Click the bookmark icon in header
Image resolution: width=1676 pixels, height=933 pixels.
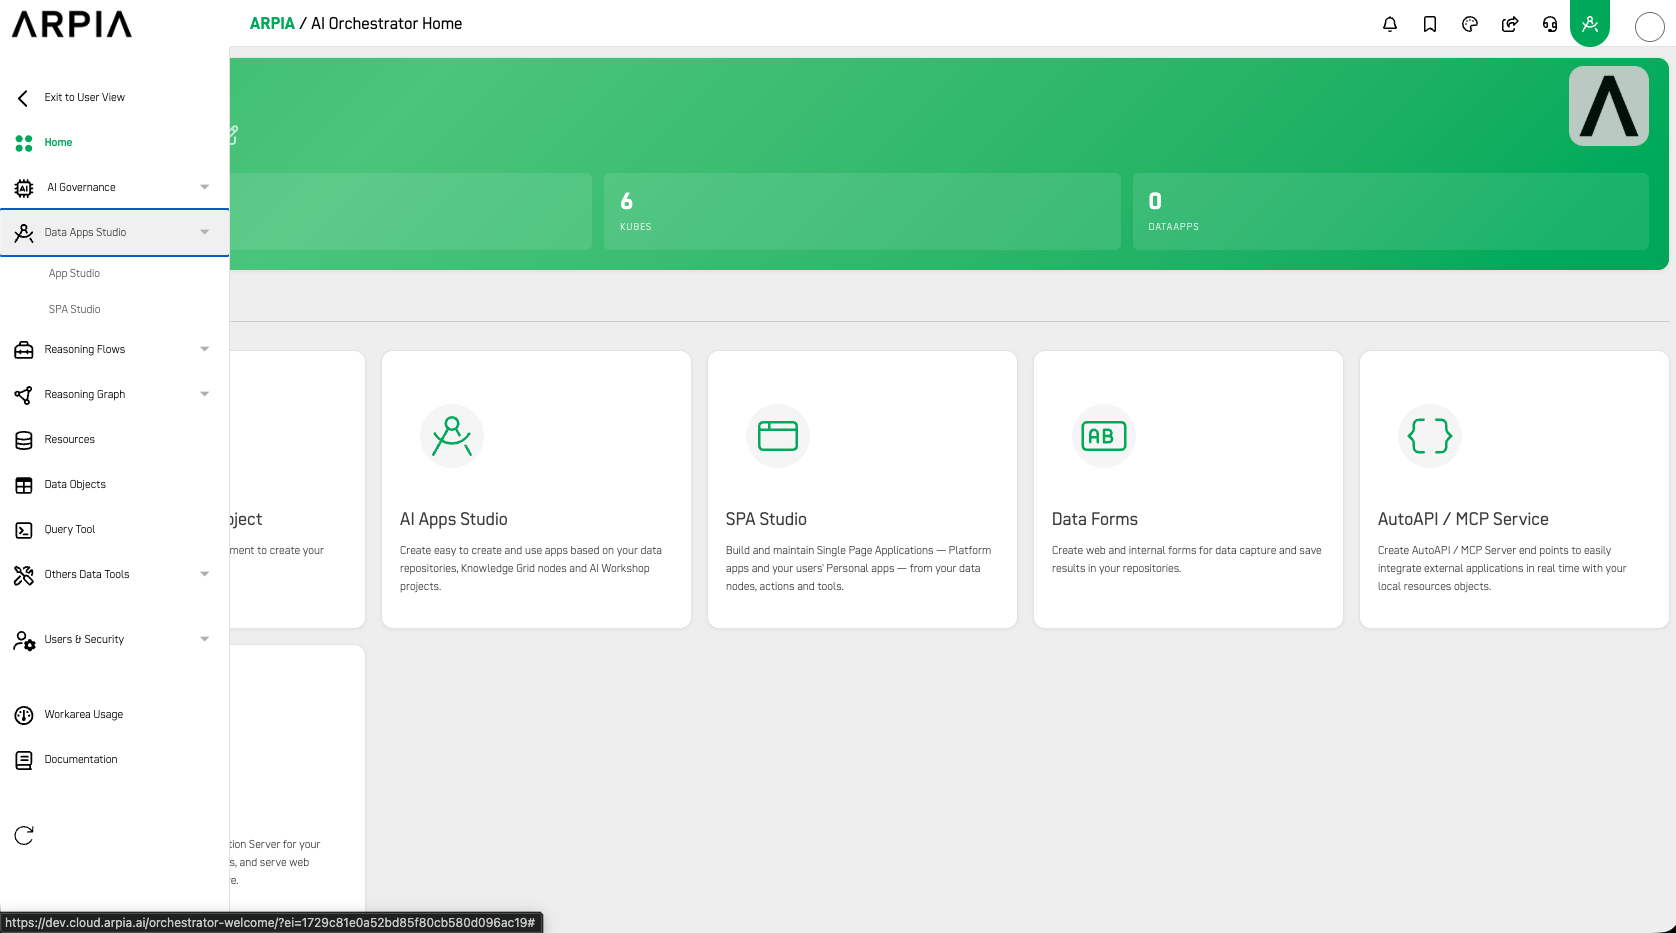(x=1430, y=24)
